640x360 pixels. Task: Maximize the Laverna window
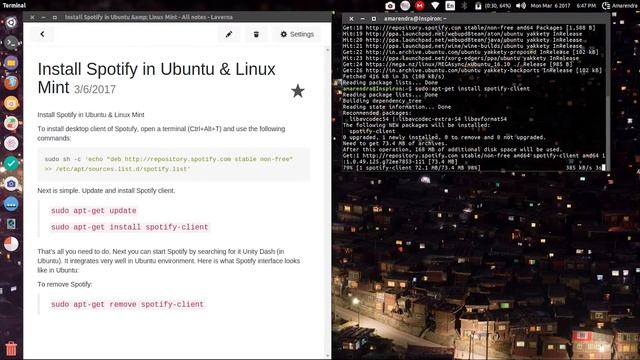[x=55, y=17]
